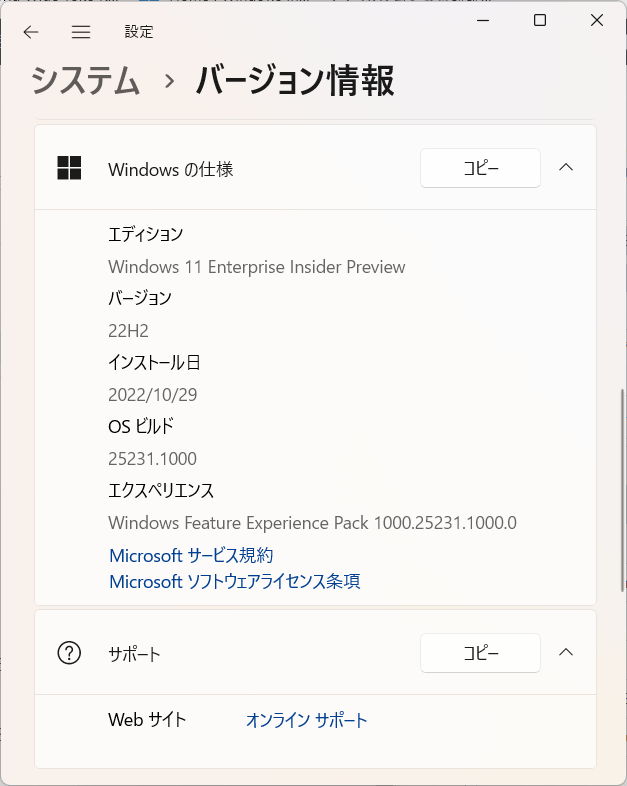
Task: Open Microsoft ソフトウェアライセンス条項 link
Action: coord(235,581)
